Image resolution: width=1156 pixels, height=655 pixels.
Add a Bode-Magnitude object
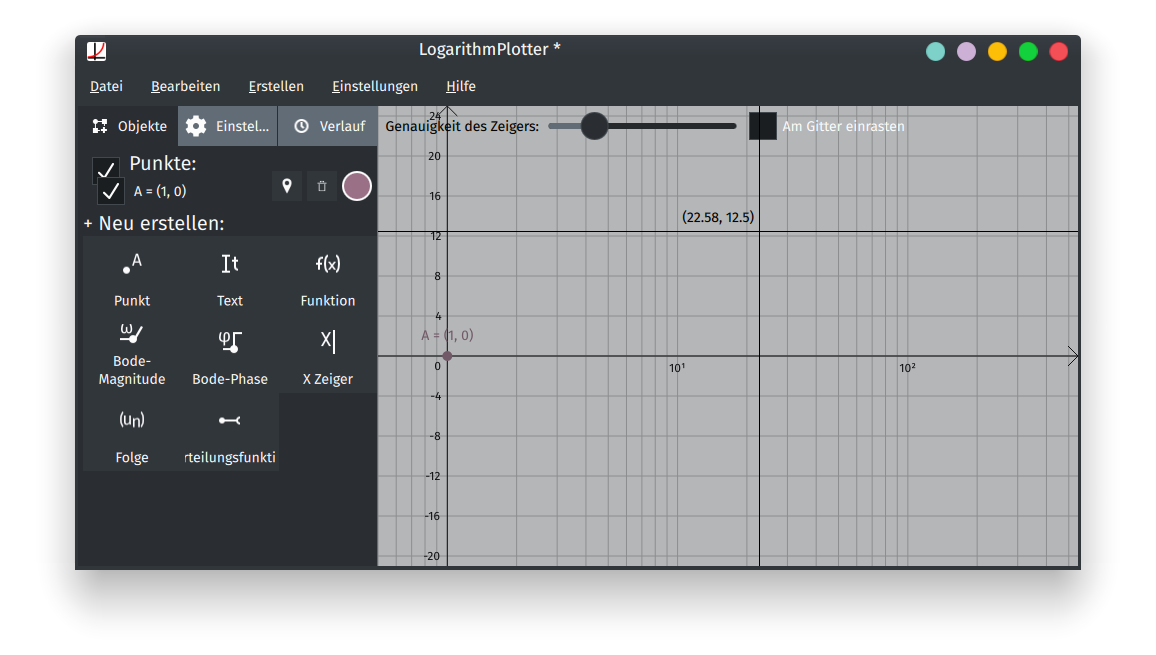tap(132, 354)
